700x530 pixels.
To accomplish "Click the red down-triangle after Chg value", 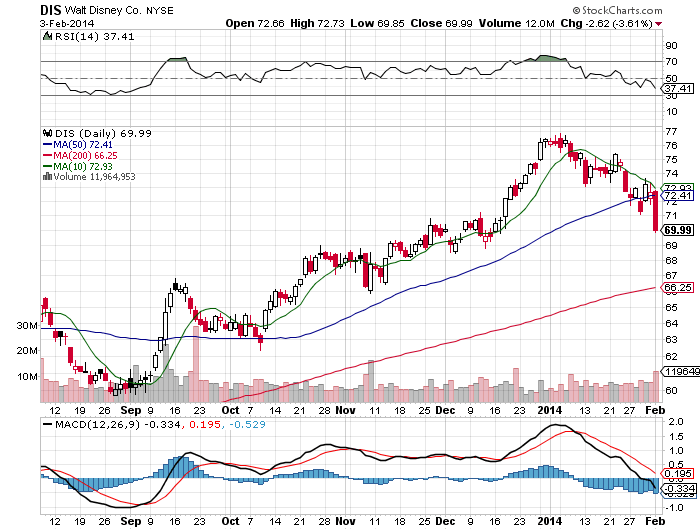I will 659,24.
